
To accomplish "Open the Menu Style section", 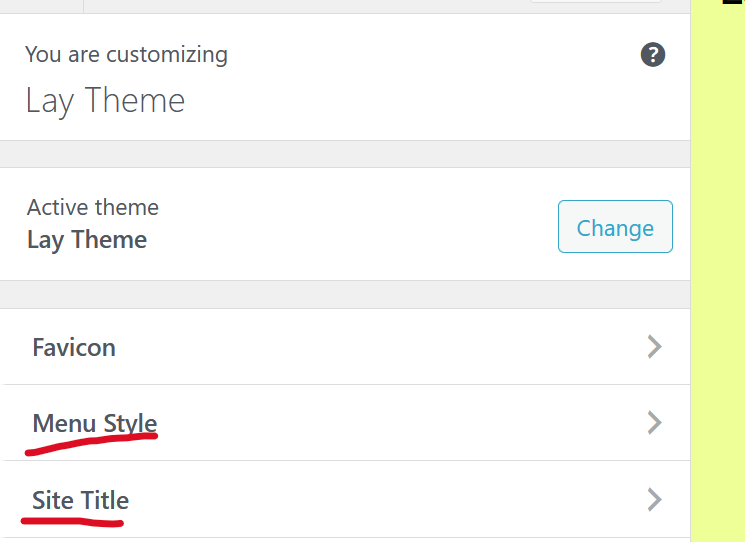I will click(95, 422).
